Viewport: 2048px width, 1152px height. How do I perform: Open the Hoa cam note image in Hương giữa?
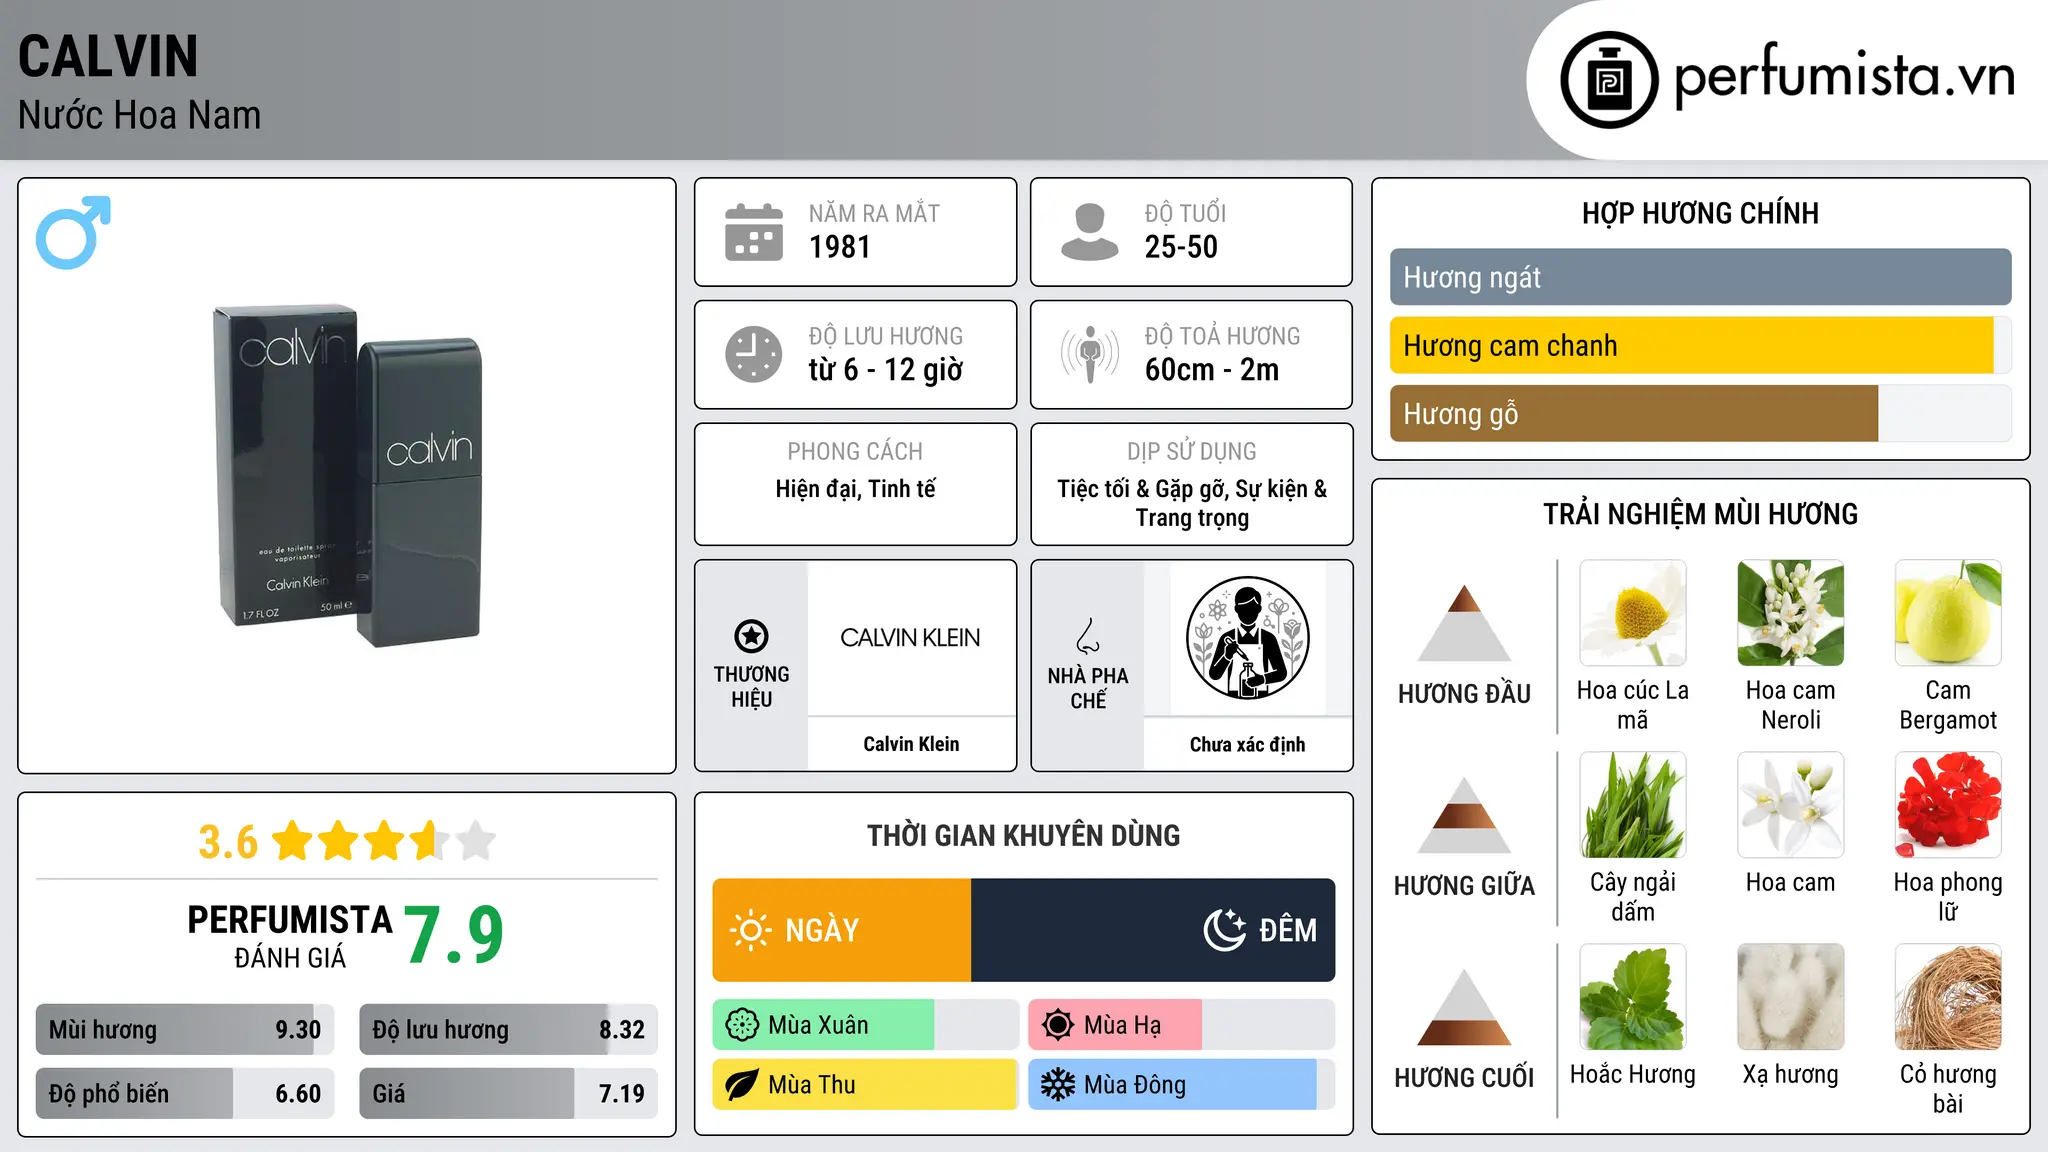(x=1790, y=805)
